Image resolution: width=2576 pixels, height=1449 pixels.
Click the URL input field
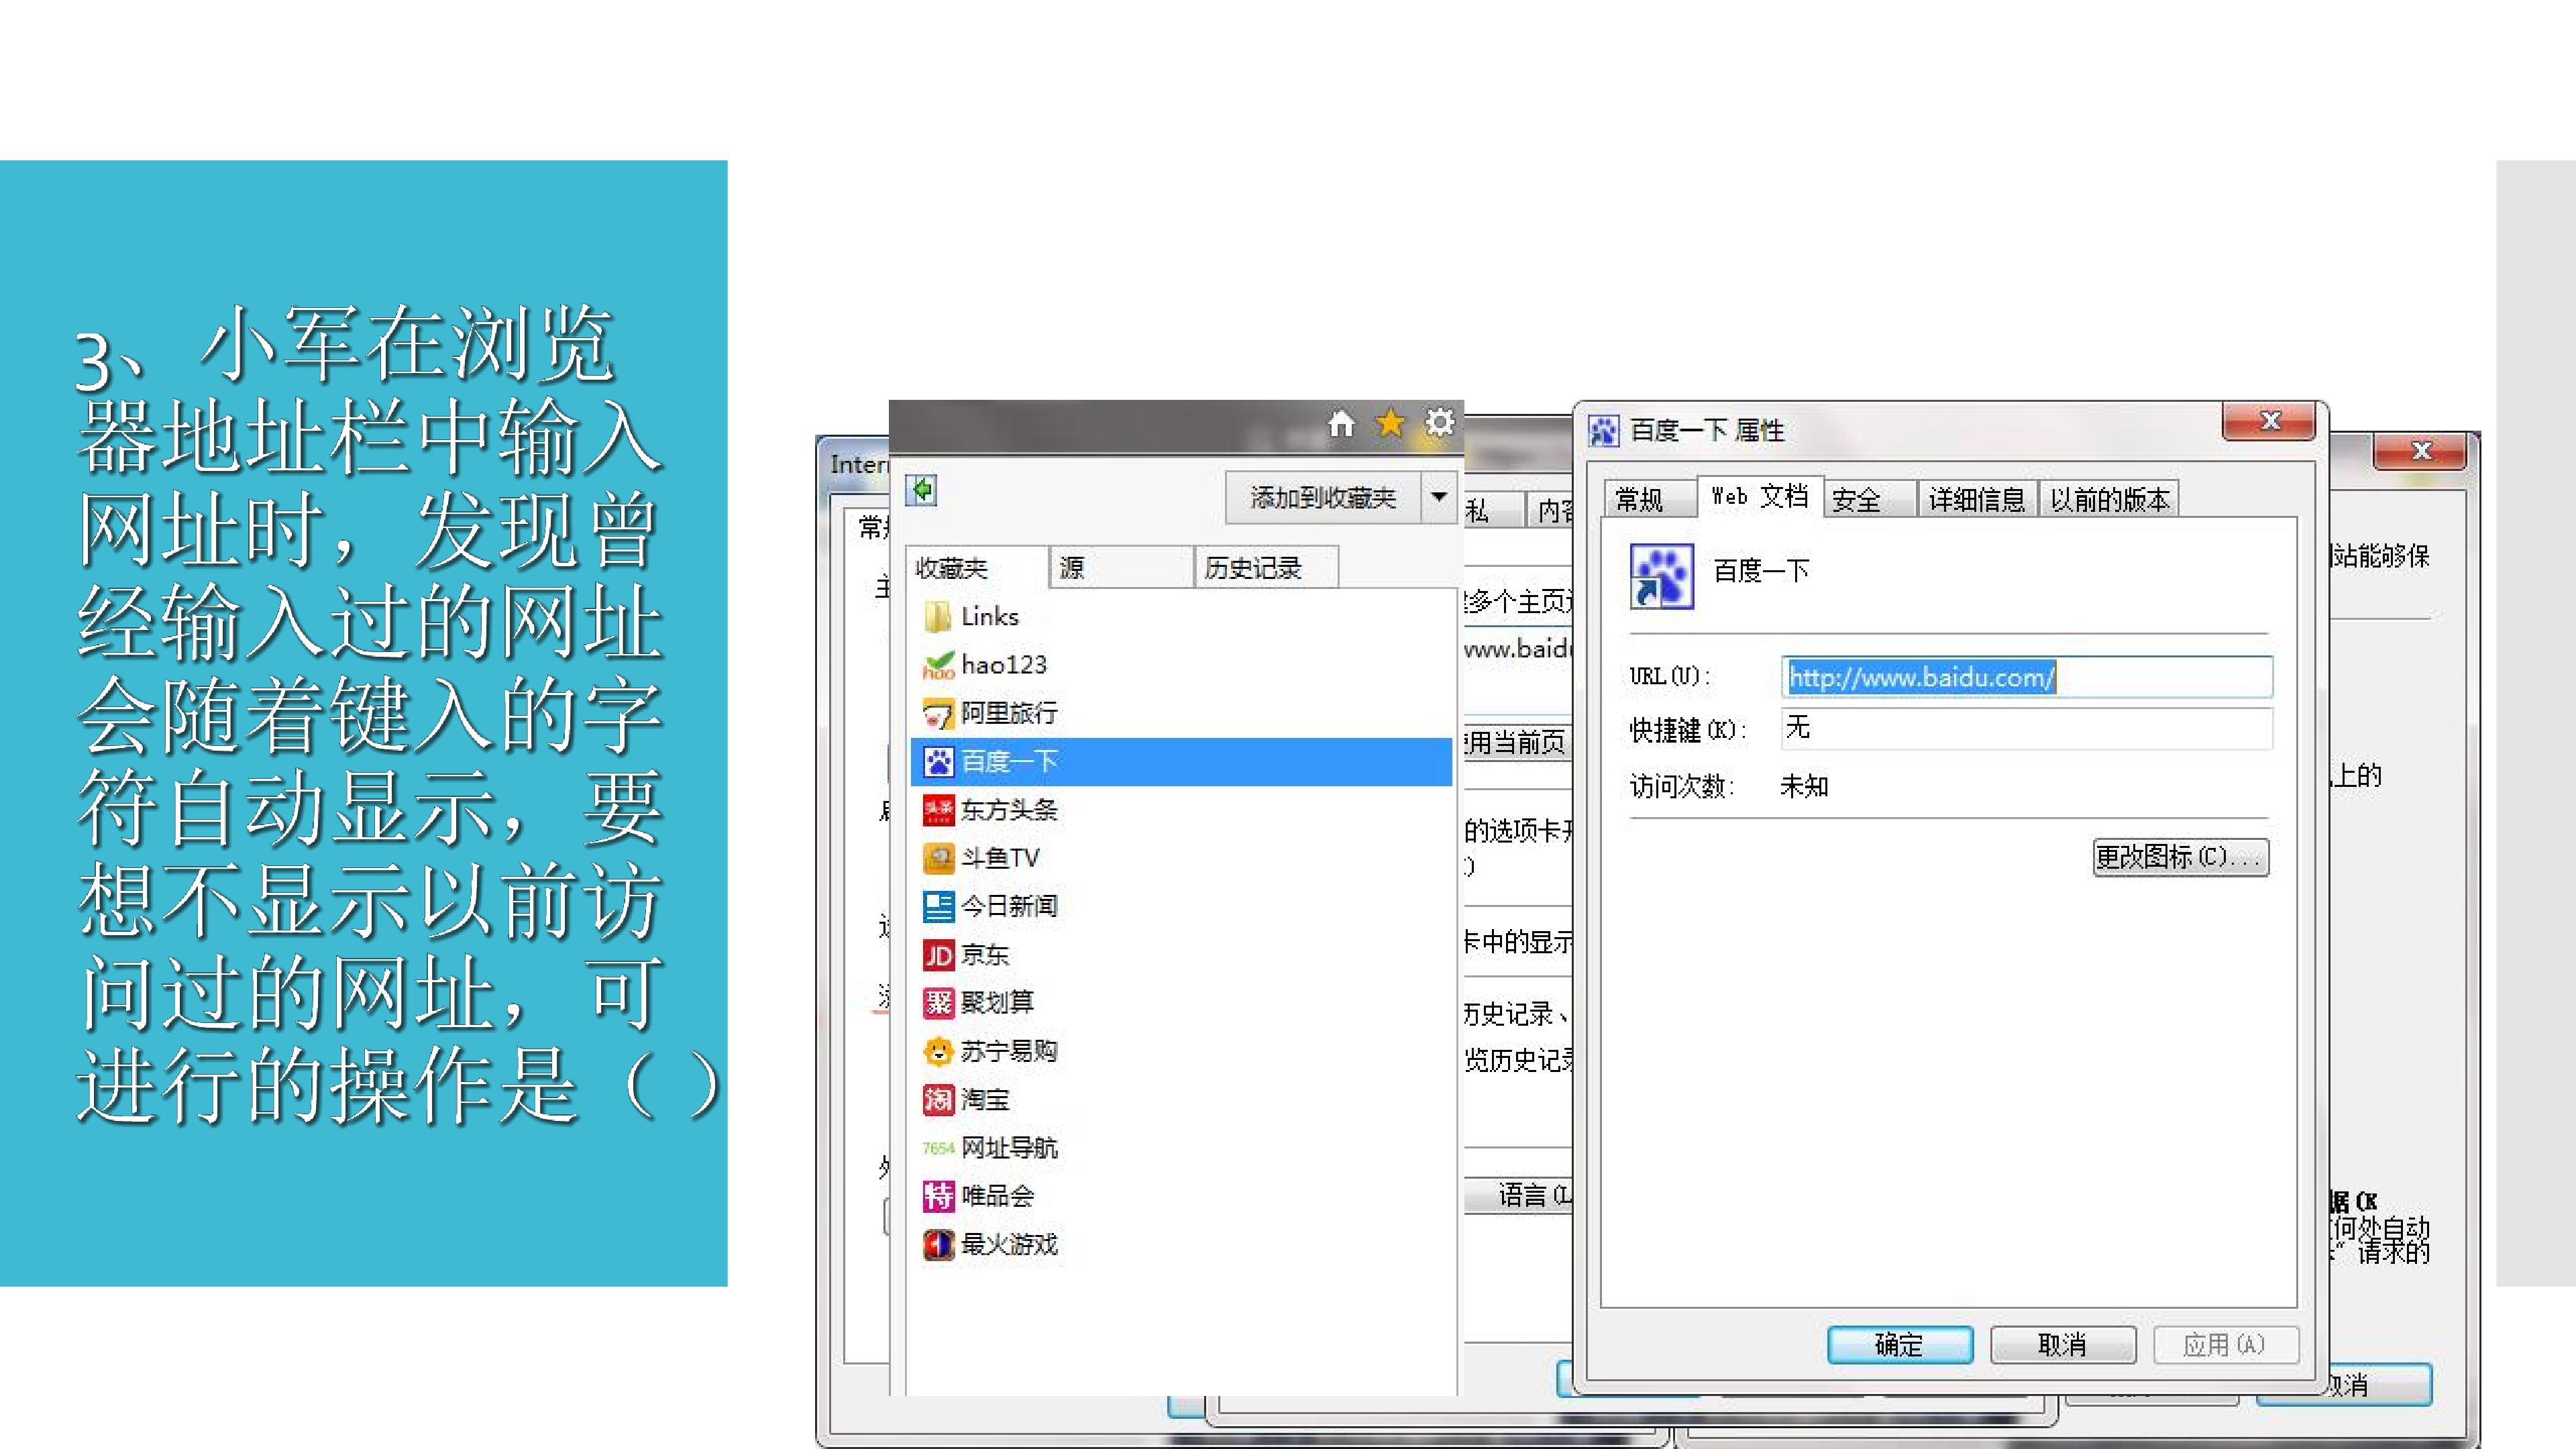point(2027,677)
